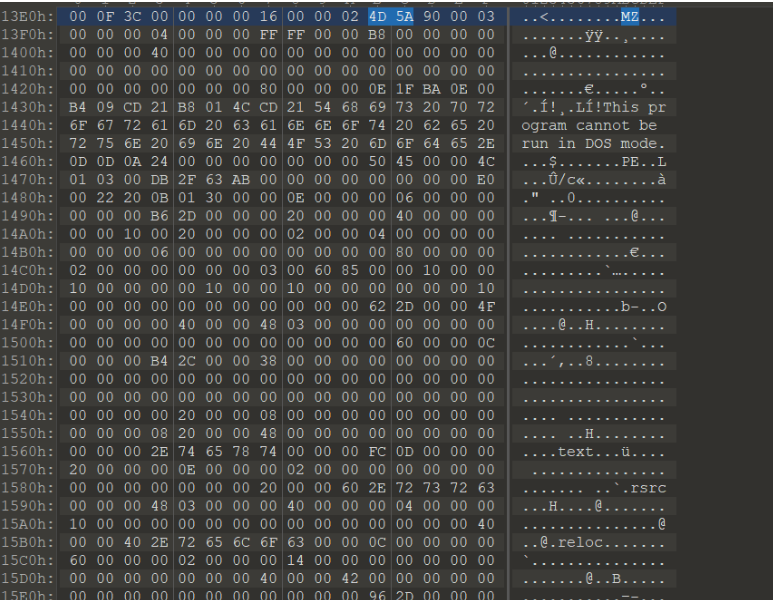Select the 85 byte in row 14C0h
773x600 pixels.
[x=350, y=270]
